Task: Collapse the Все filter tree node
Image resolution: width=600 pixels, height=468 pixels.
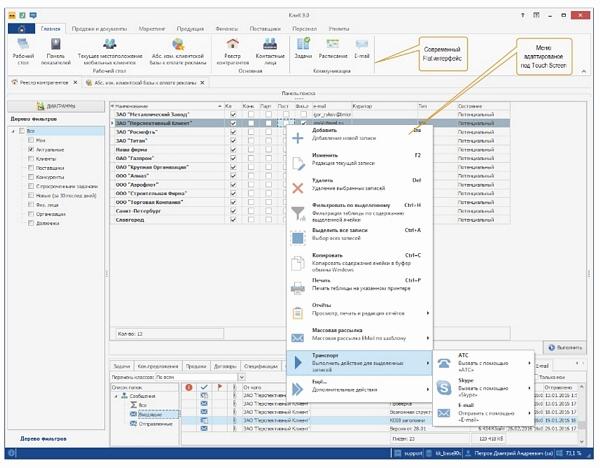Action: 14,131
